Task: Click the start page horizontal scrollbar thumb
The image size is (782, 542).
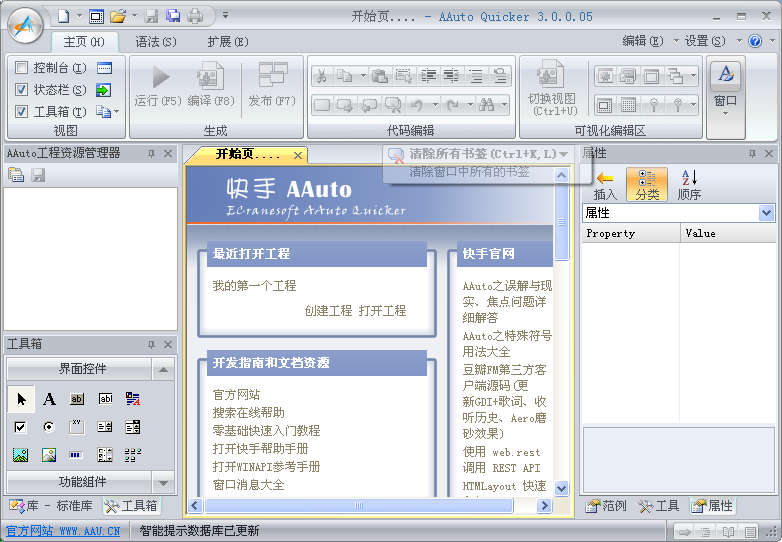Action: (x=359, y=505)
